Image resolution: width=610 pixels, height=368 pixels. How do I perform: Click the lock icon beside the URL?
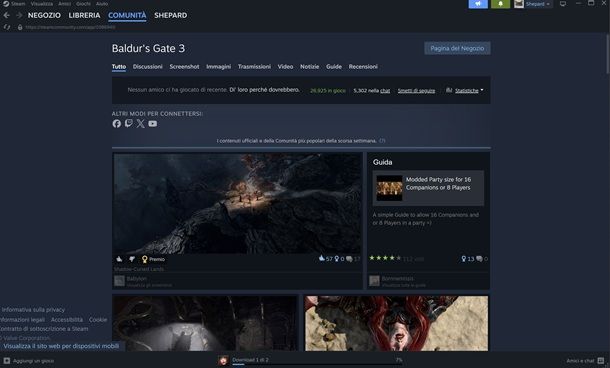[20, 27]
